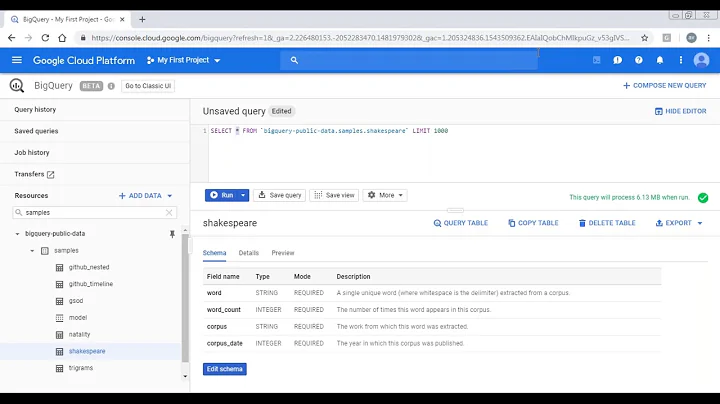Open Chrome three-dot menu

point(709,38)
